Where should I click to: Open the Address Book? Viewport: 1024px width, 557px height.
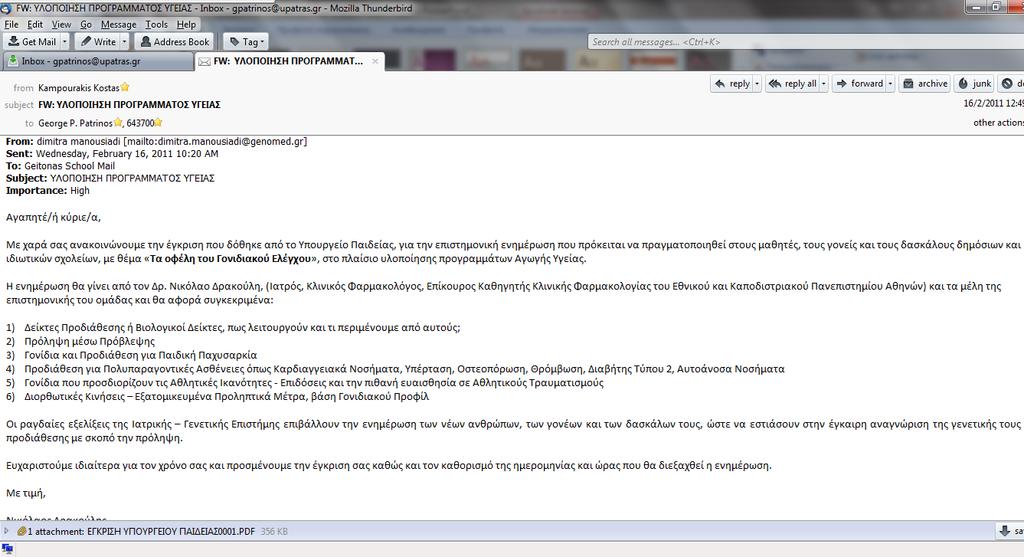[174, 42]
